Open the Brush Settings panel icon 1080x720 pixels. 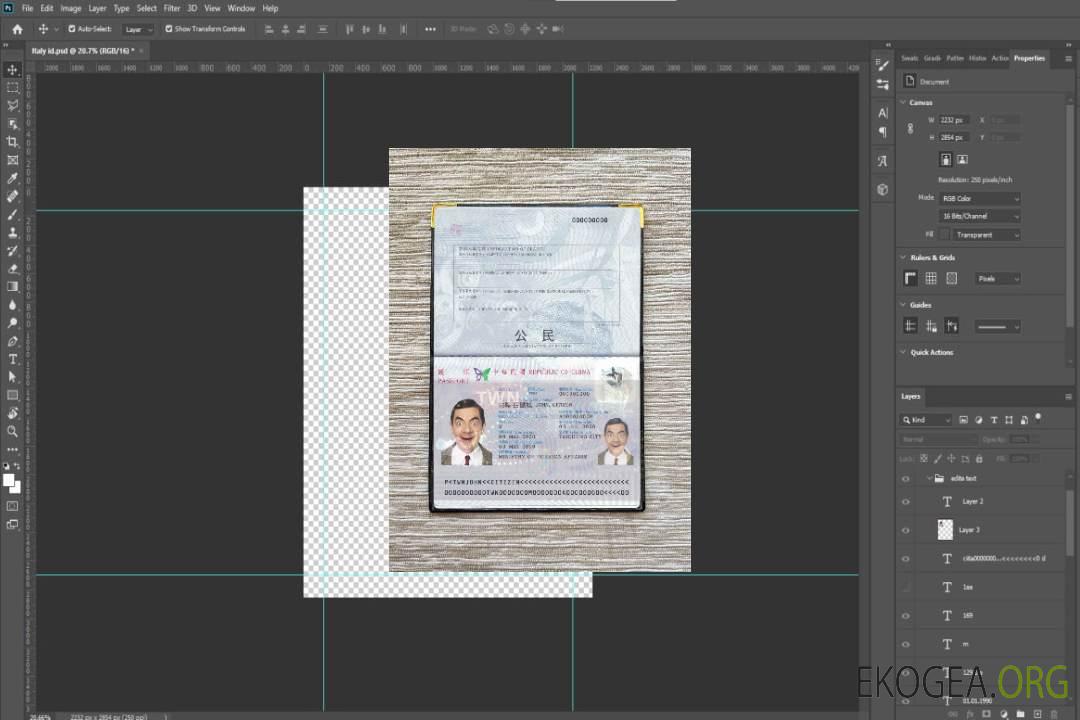(882, 65)
